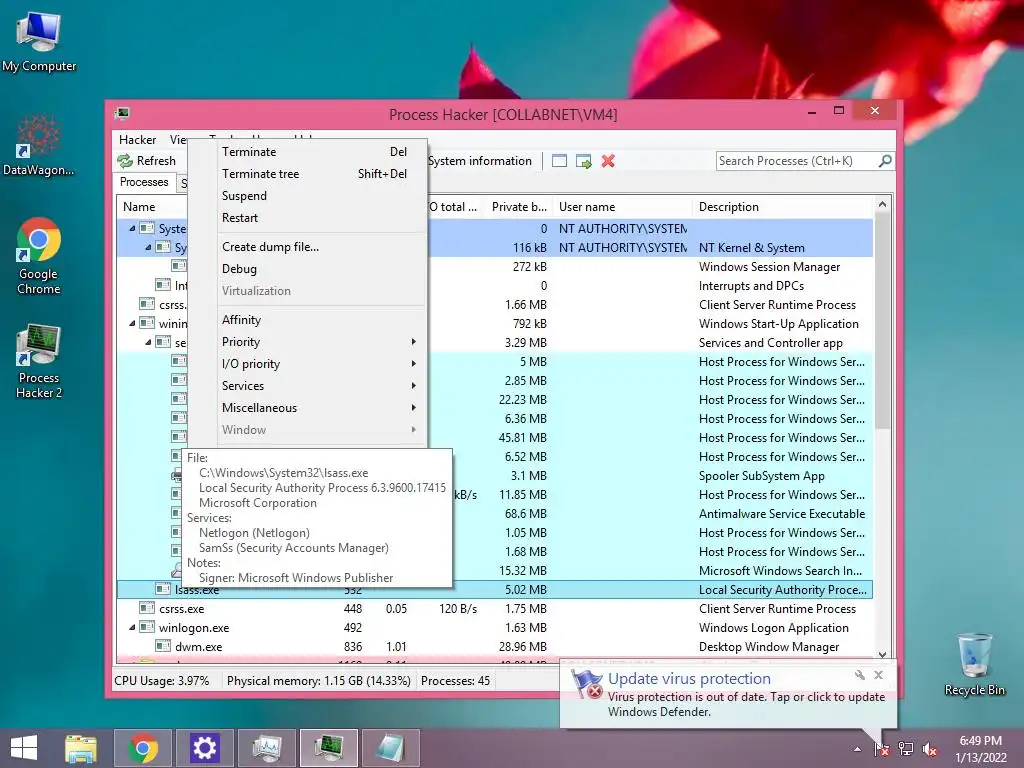Image resolution: width=1024 pixels, height=768 pixels.
Task: Switch to Process Hacker taskbar button
Action: click(328, 748)
